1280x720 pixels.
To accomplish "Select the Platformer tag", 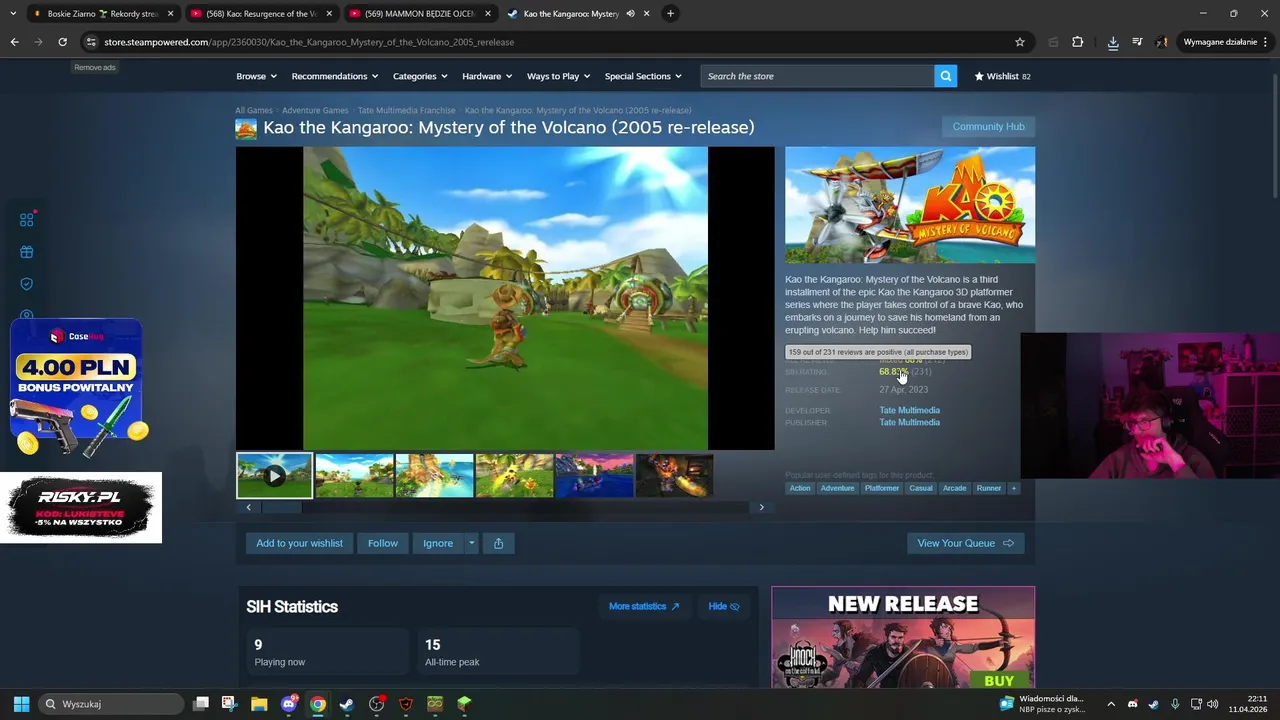I will point(882,488).
